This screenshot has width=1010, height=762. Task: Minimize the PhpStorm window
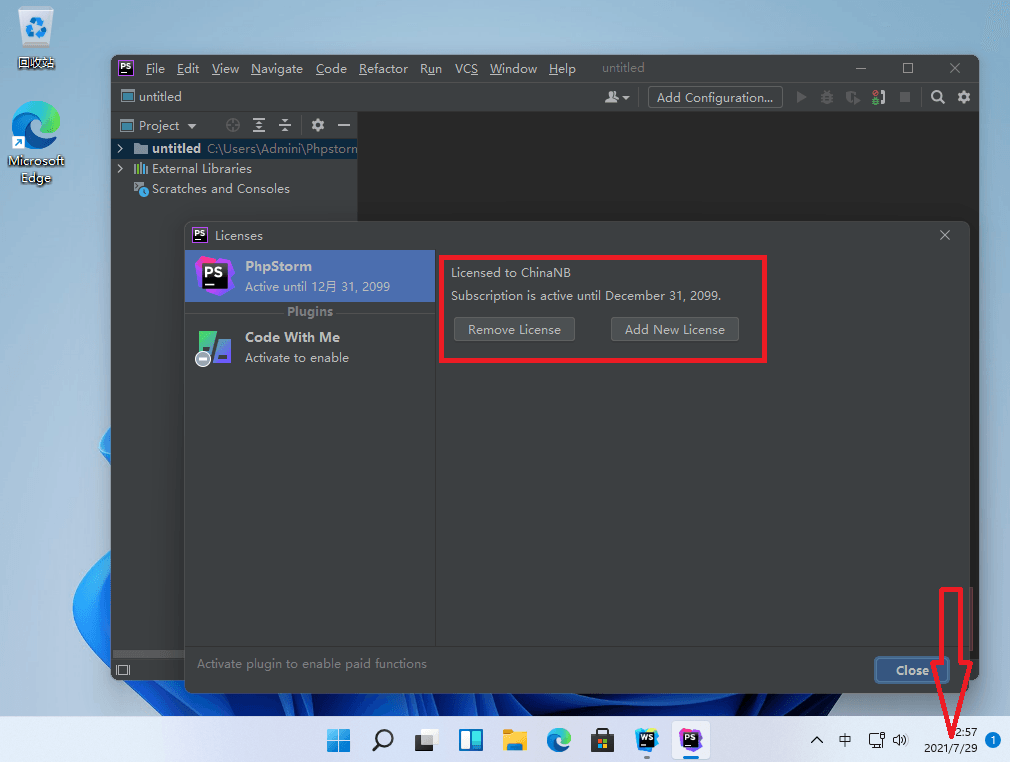click(x=861, y=68)
